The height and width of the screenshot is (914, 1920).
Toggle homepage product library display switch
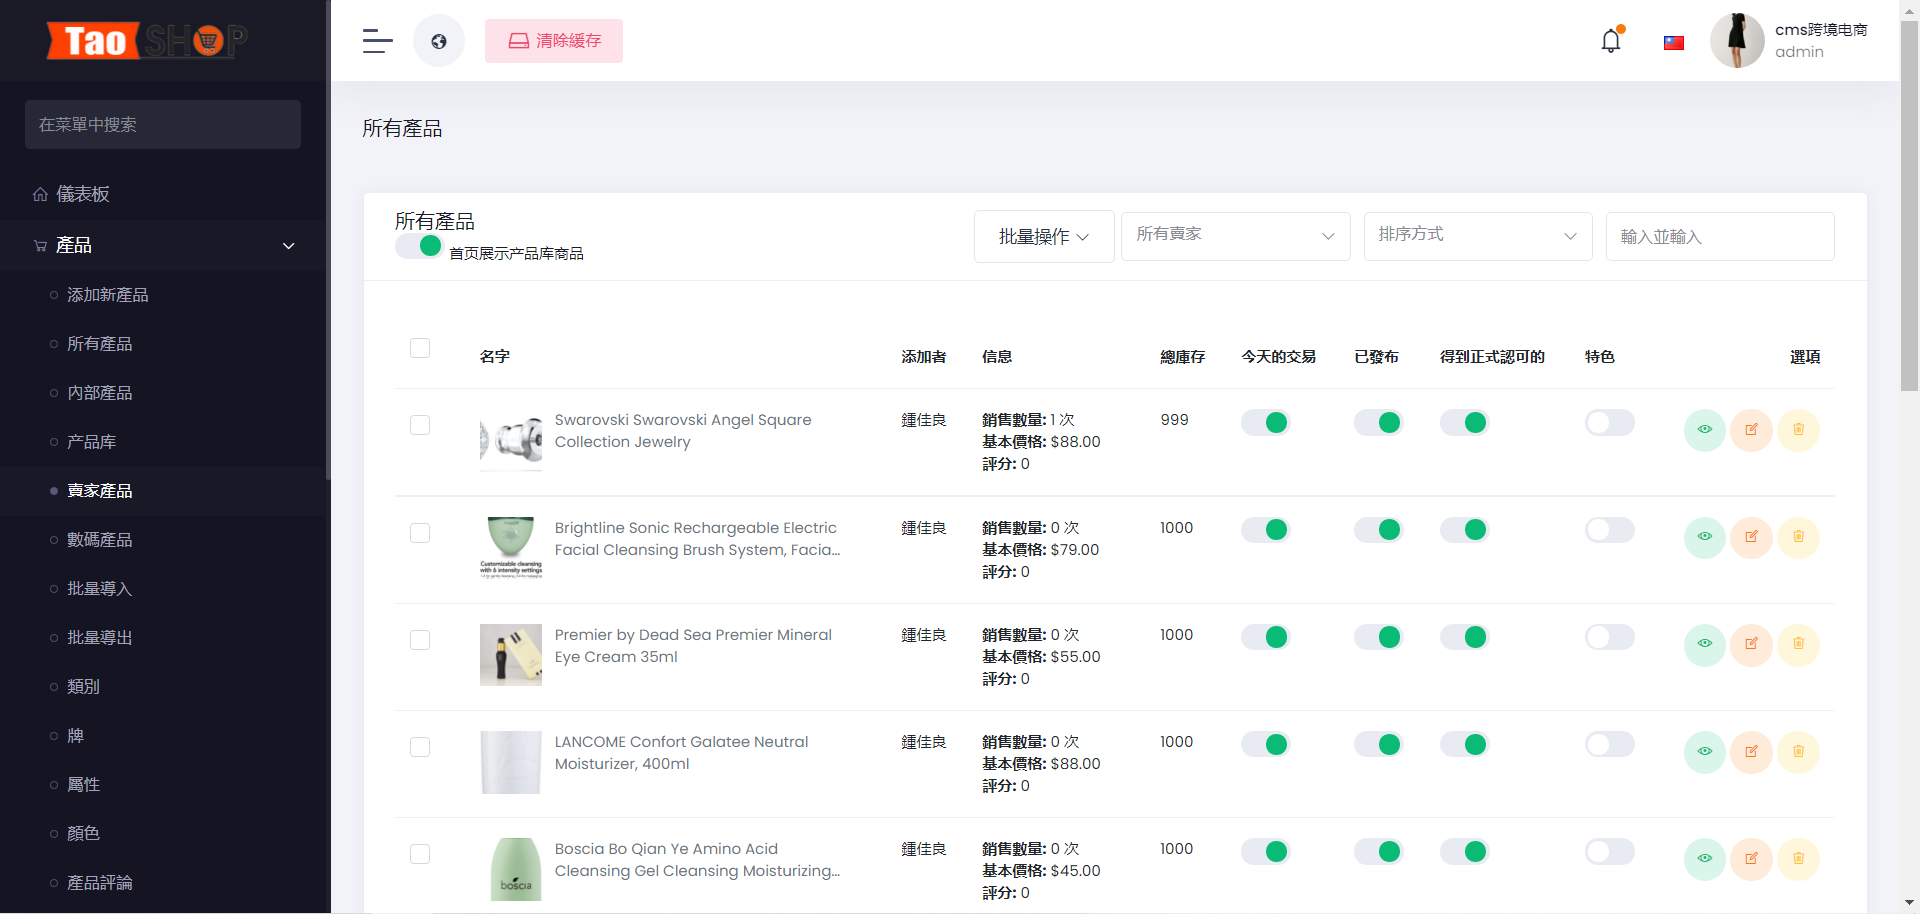tap(419, 247)
